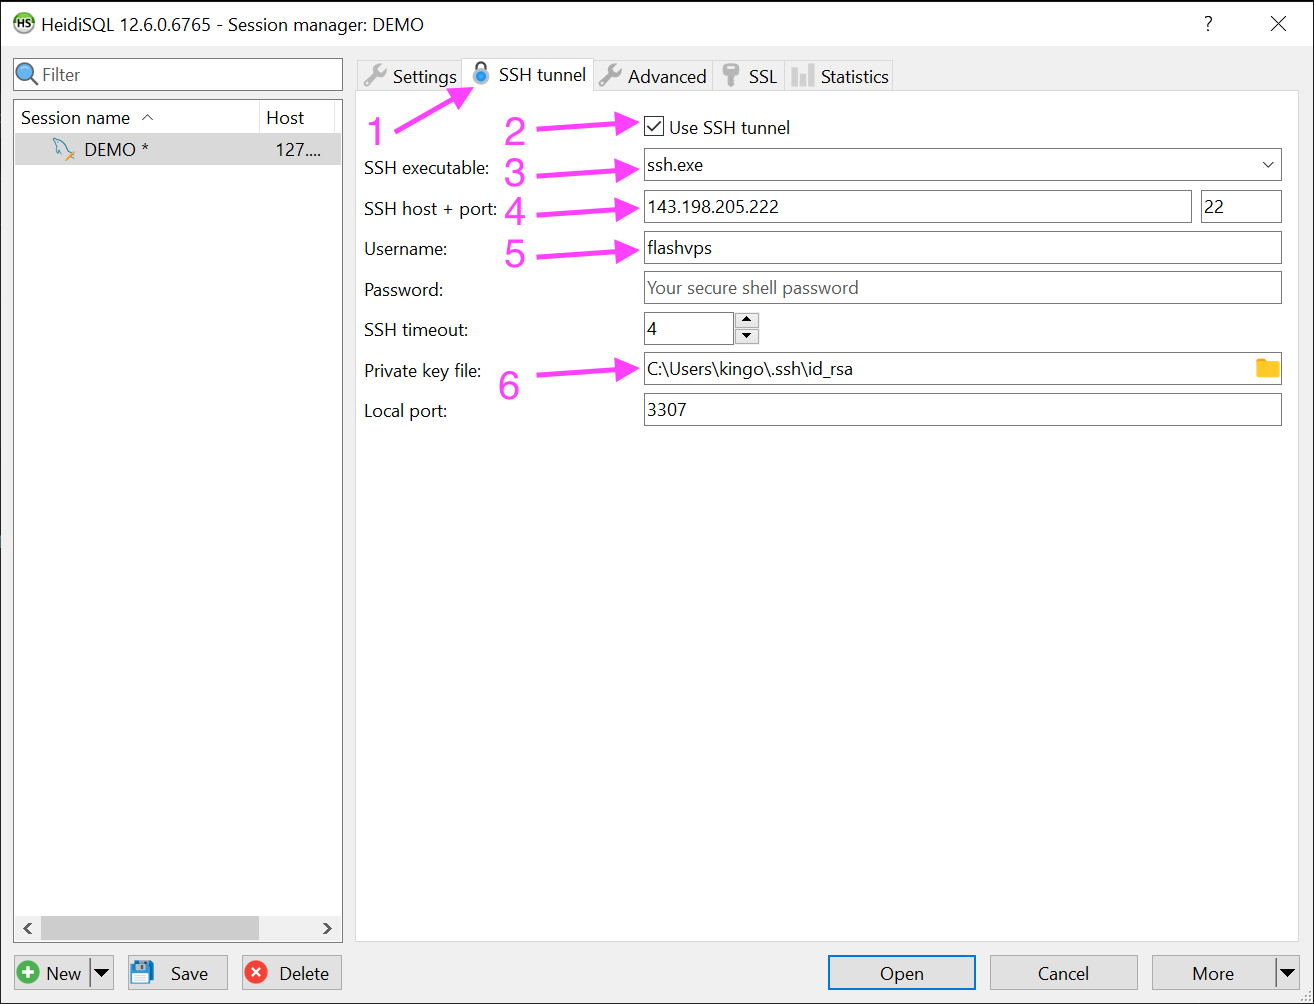Click the DEMO session dolphin icon
1314x1004 pixels.
point(64,150)
